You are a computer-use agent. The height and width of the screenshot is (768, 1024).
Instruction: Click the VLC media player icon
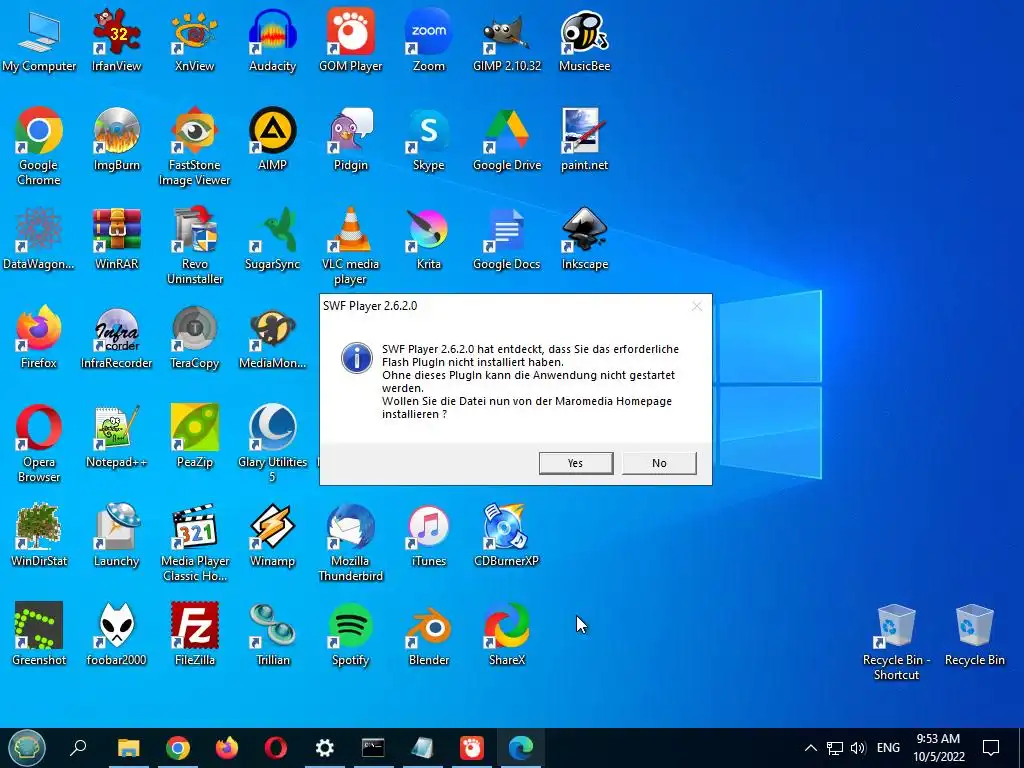pyautogui.click(x=351, y=246)
